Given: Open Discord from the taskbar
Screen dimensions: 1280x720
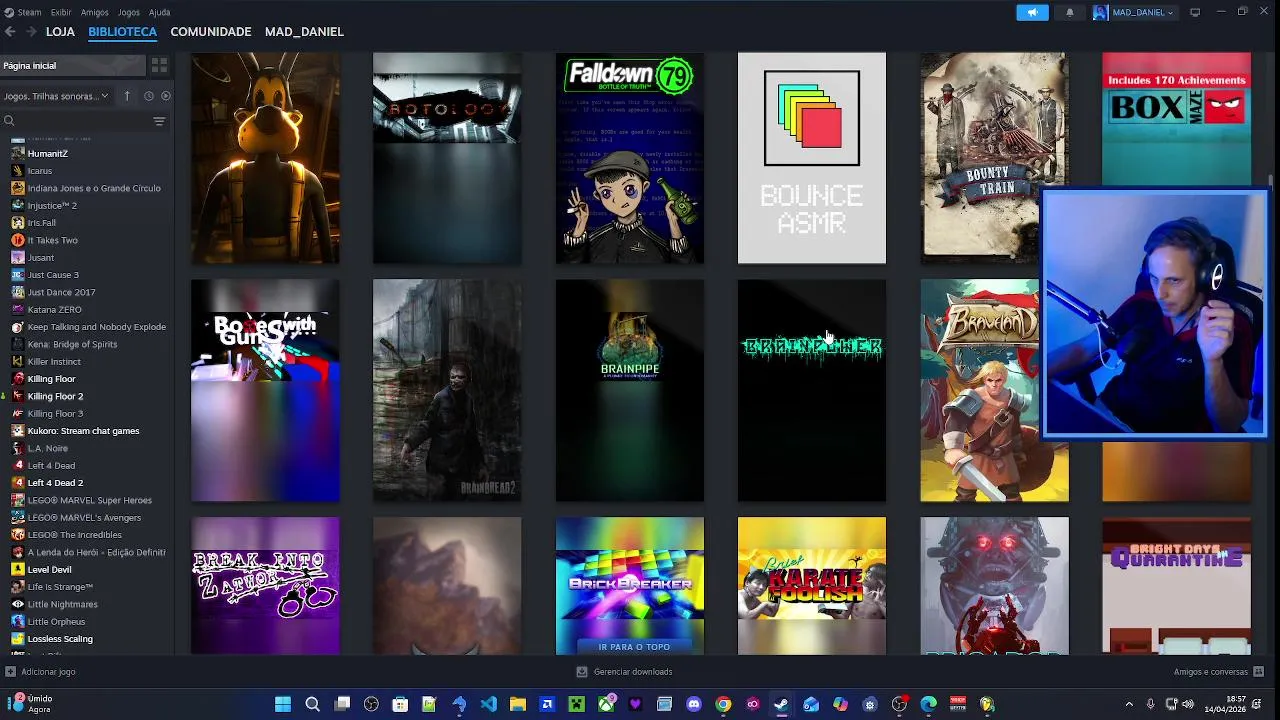Looking at the screenshot, I should (694, 704).
